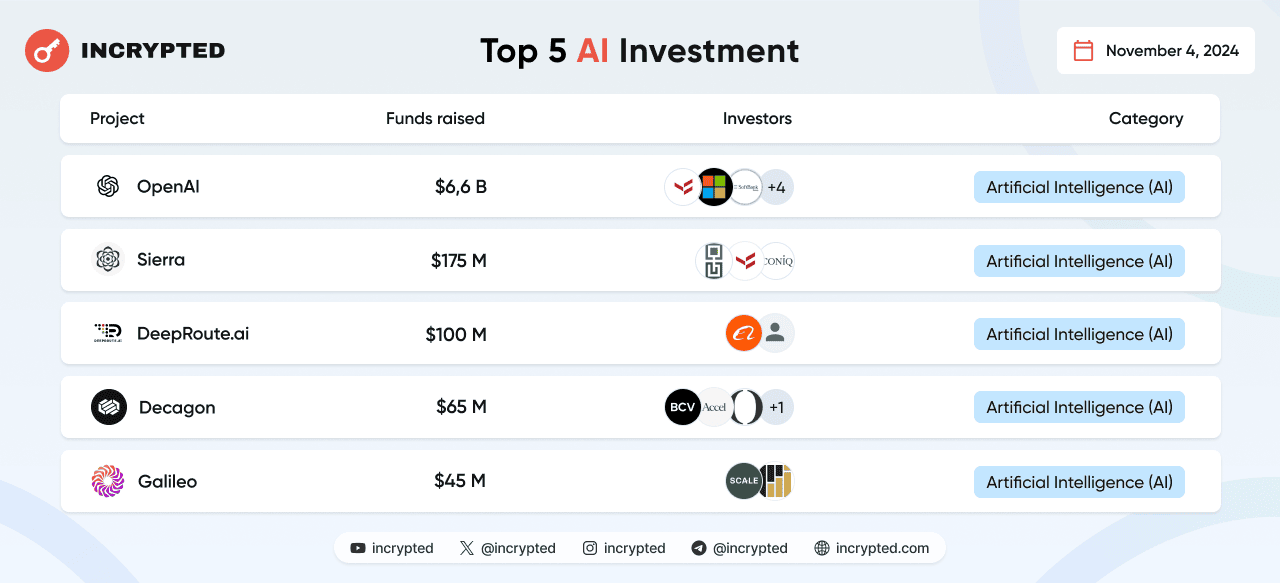1280x583 pixels.
Task: Click the Decagon logo icon
Action: [109, 407]
